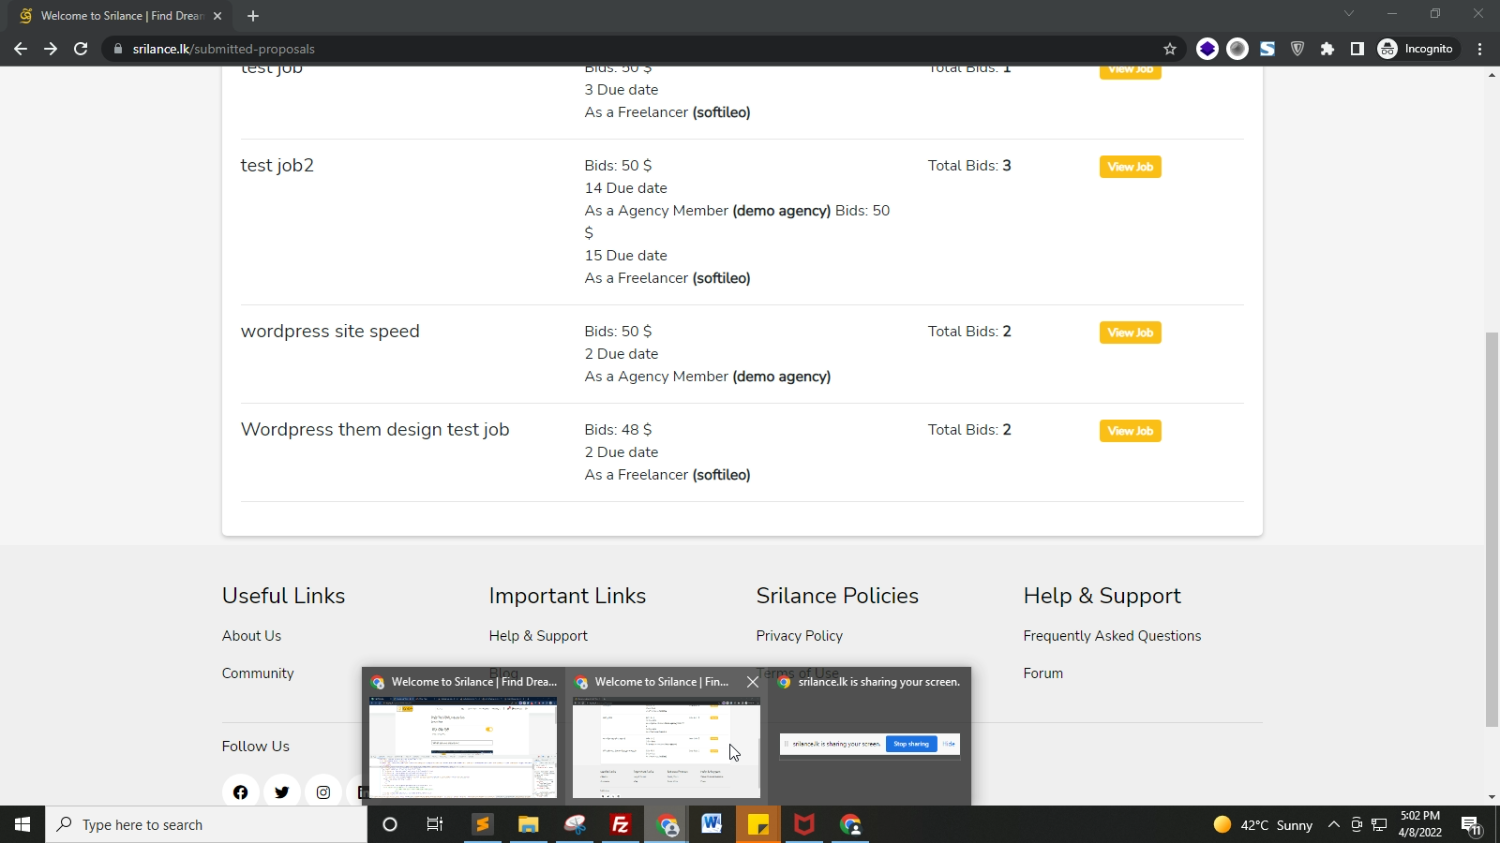Viewport: 1500px width, 843px height.
Task: Open Sublime Text from the taskbar
Action: click(x=482, y=825)
